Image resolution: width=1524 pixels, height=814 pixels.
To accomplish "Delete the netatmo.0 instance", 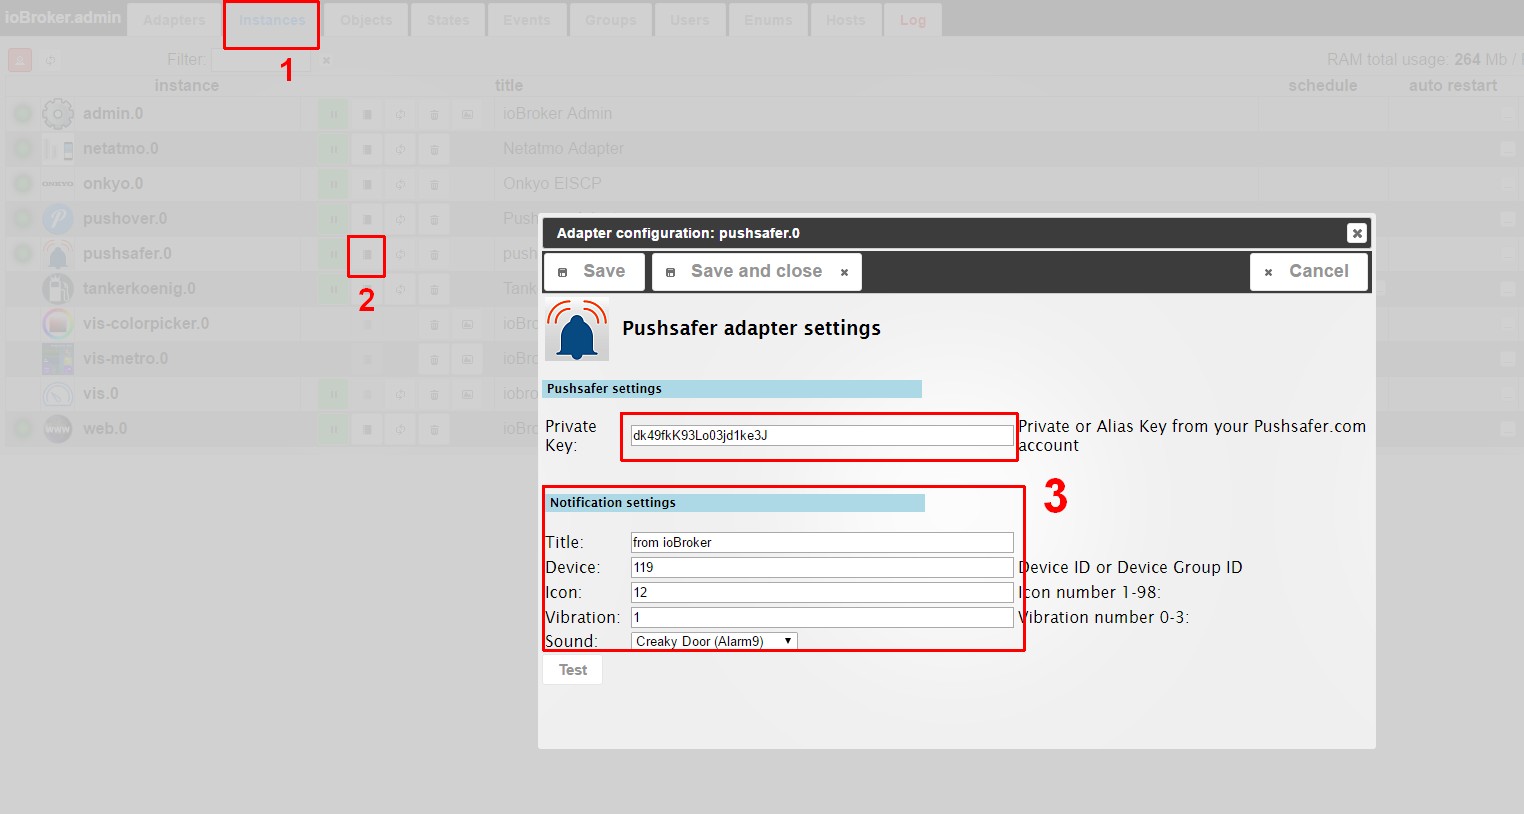I will click(x=434, y=150).
